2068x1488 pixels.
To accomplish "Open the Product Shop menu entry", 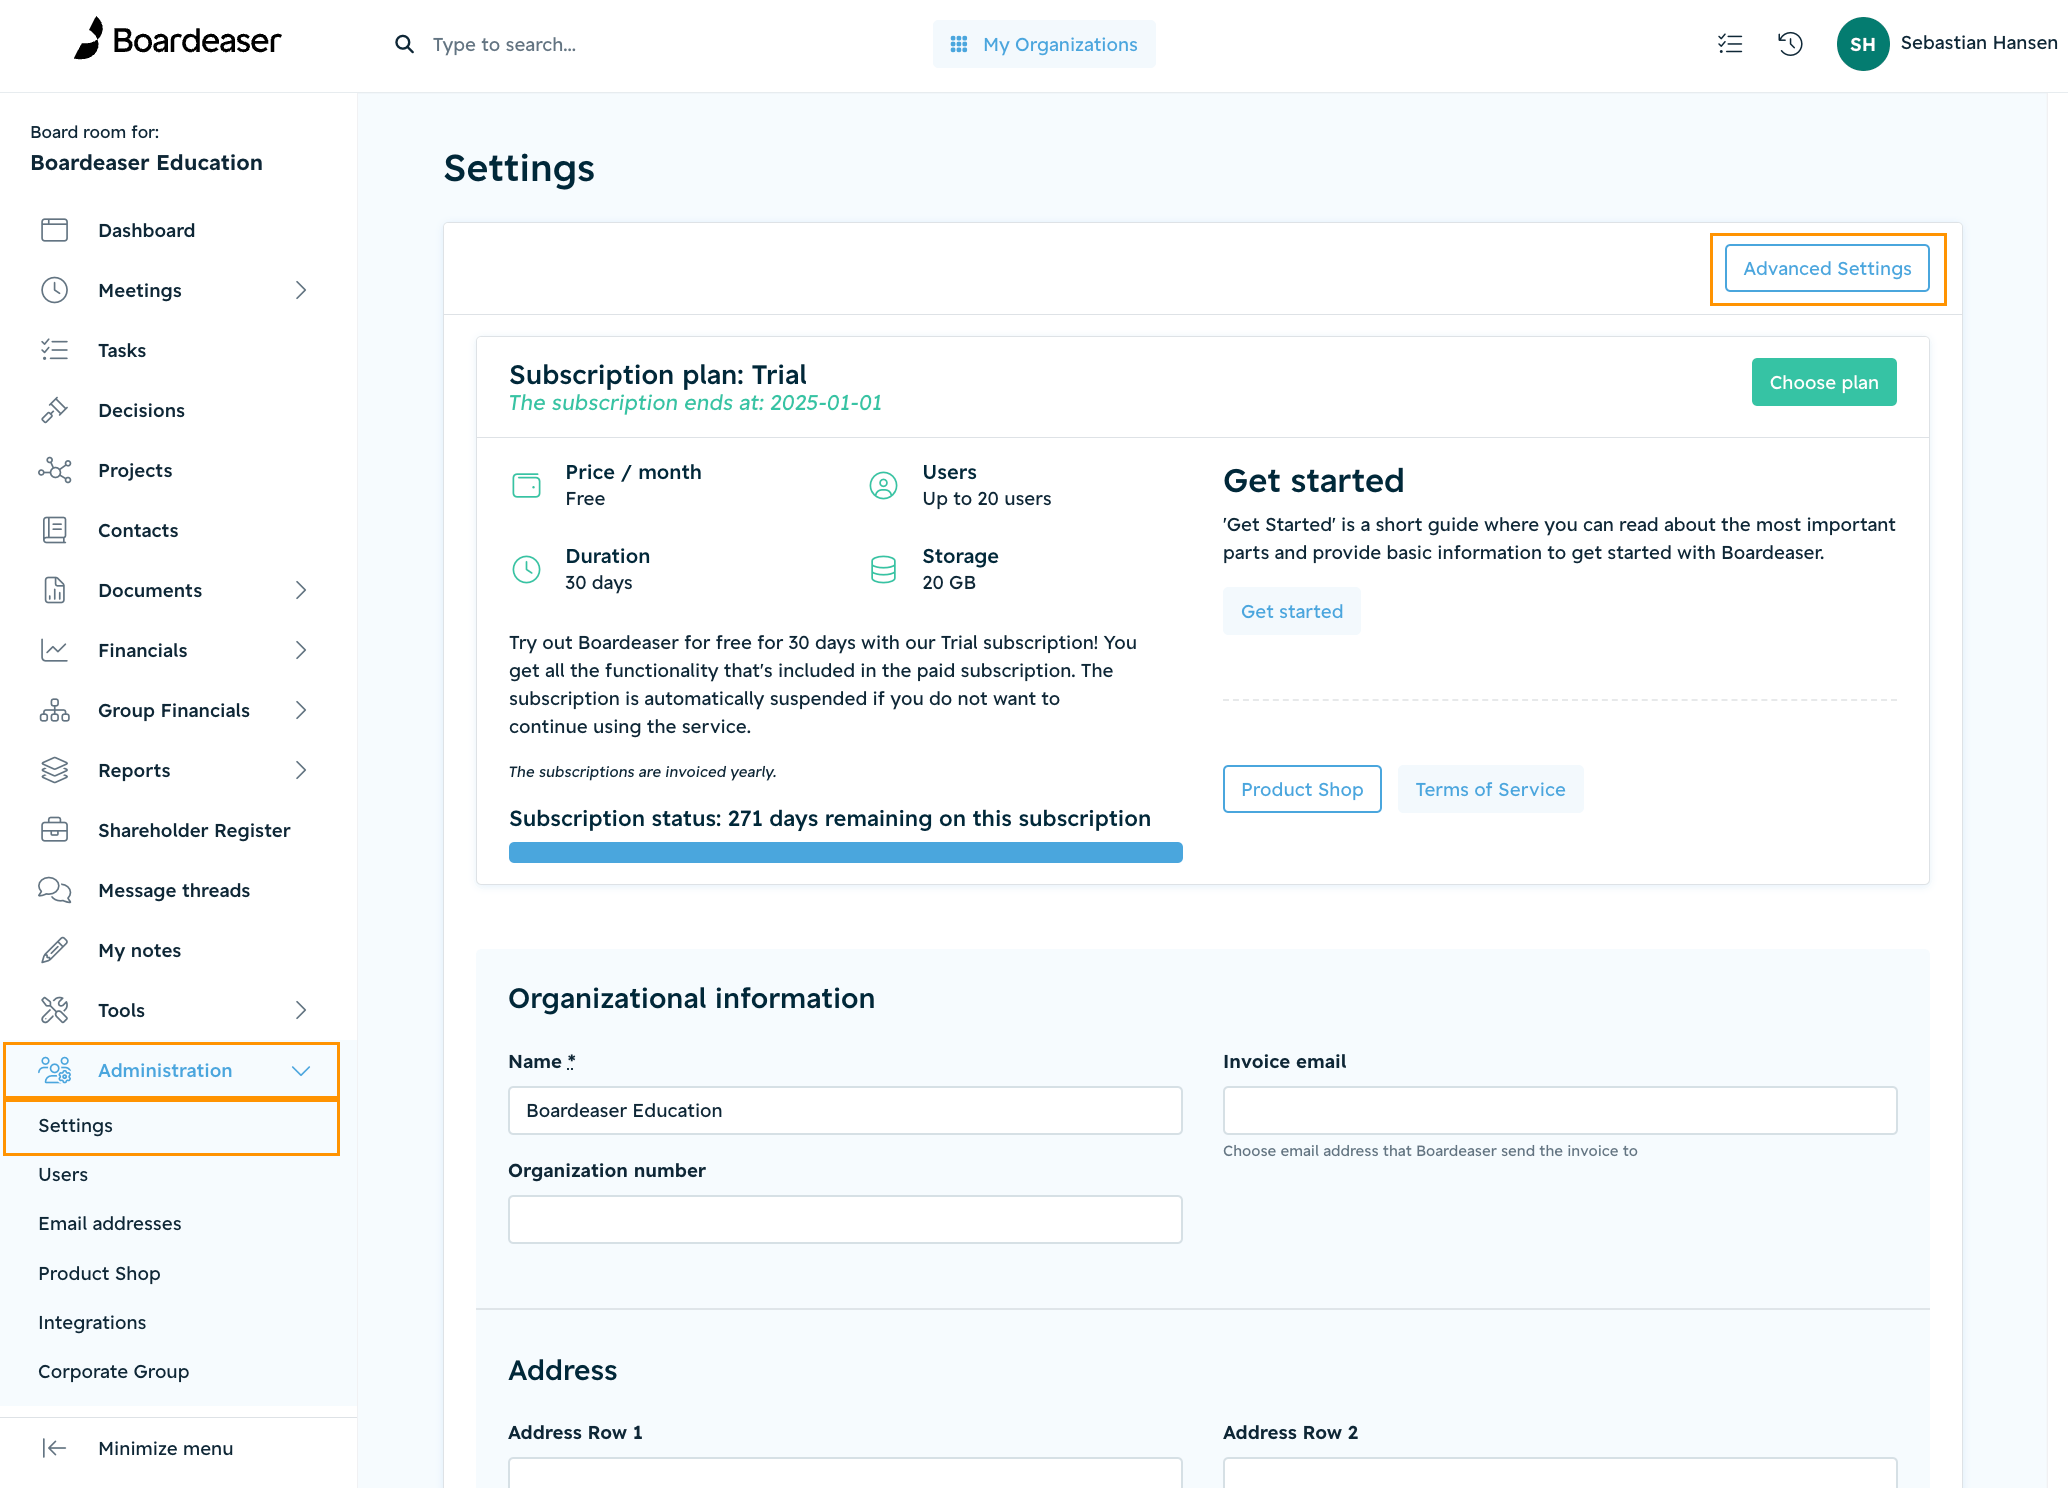I will (x=99, y=1273).
